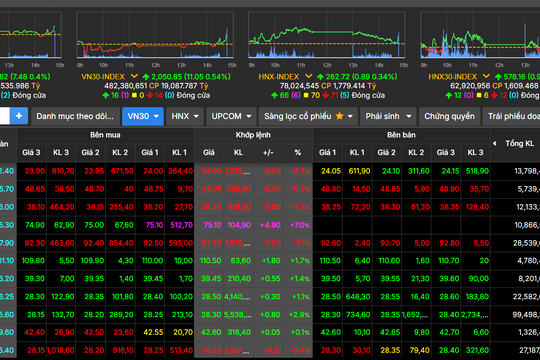540x360 pixels.
Task: Open the HNX-INDEX chevron dropdown
Action: coord(309,76)
